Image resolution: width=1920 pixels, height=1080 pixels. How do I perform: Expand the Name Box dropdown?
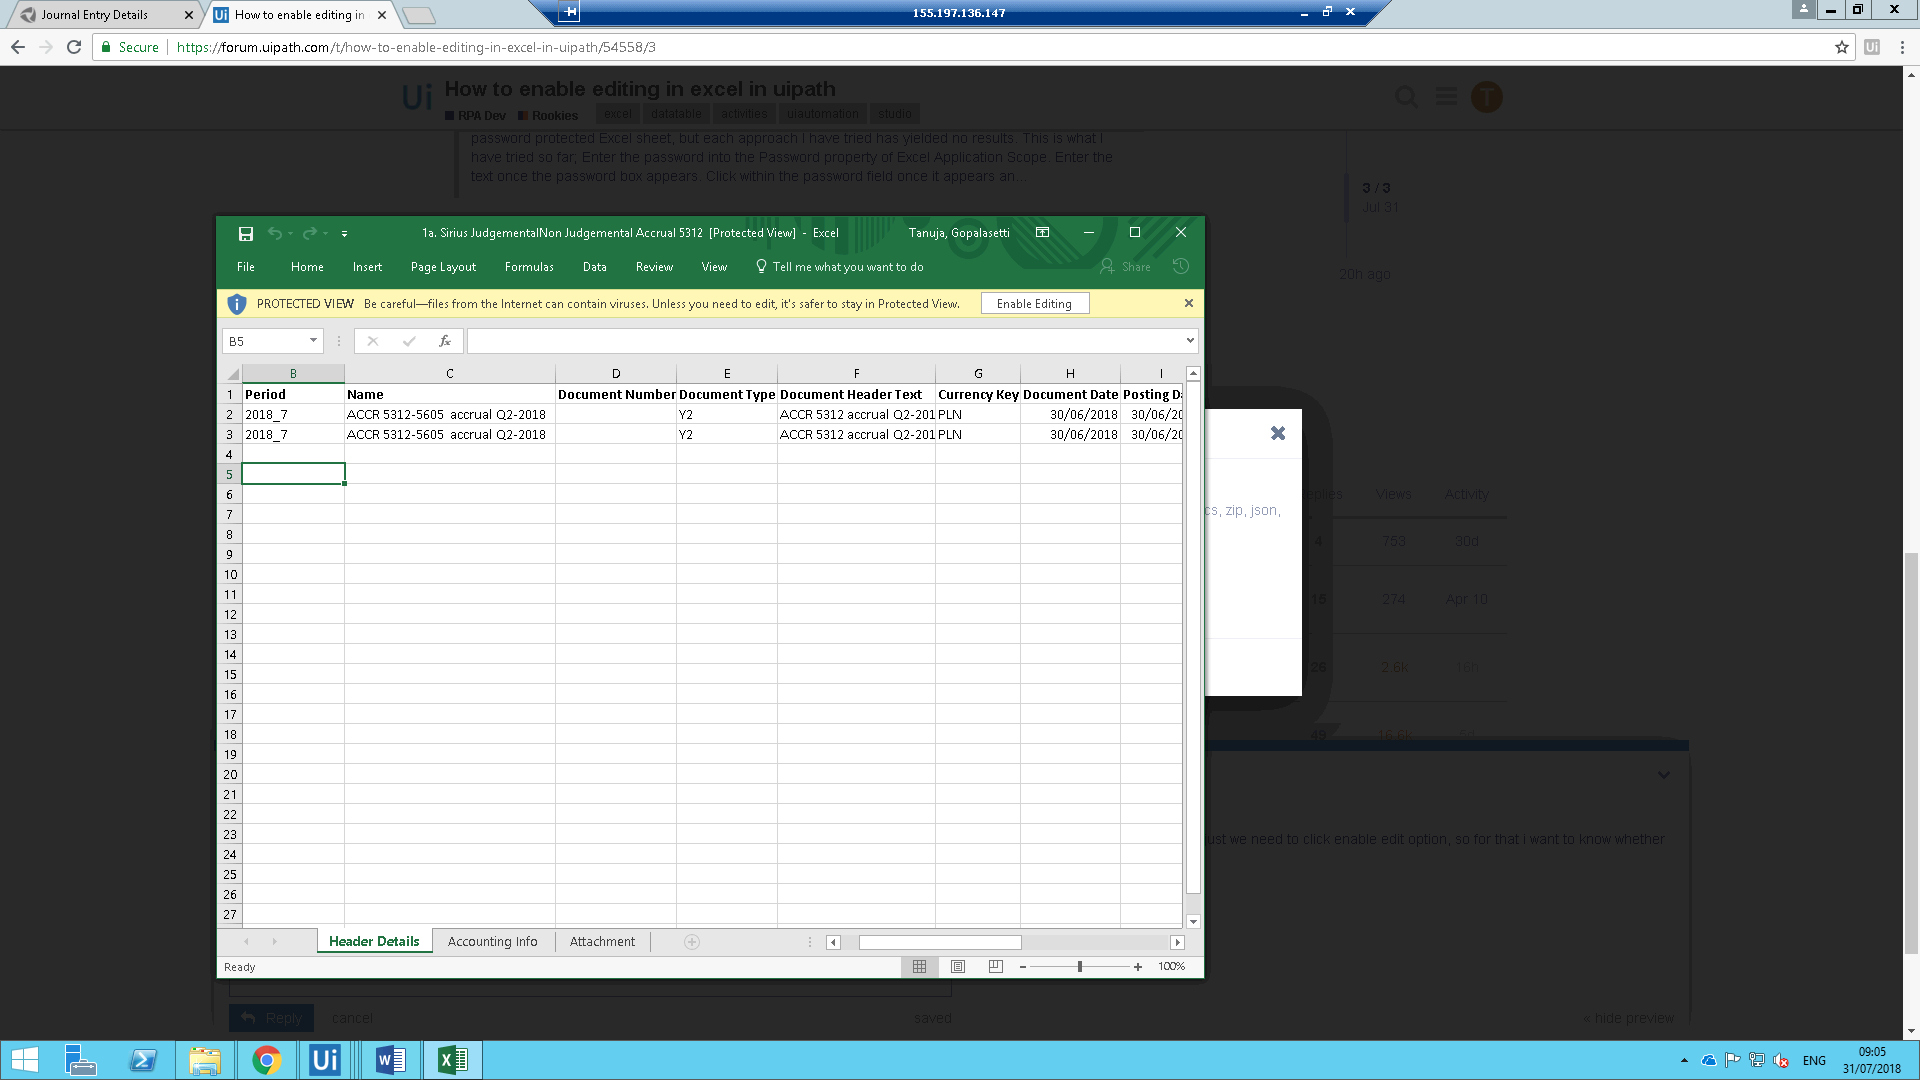(313, 341)
